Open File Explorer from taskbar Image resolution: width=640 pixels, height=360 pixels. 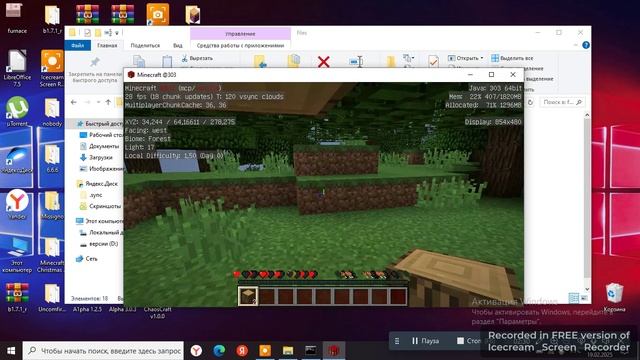[x=288, y=351]
